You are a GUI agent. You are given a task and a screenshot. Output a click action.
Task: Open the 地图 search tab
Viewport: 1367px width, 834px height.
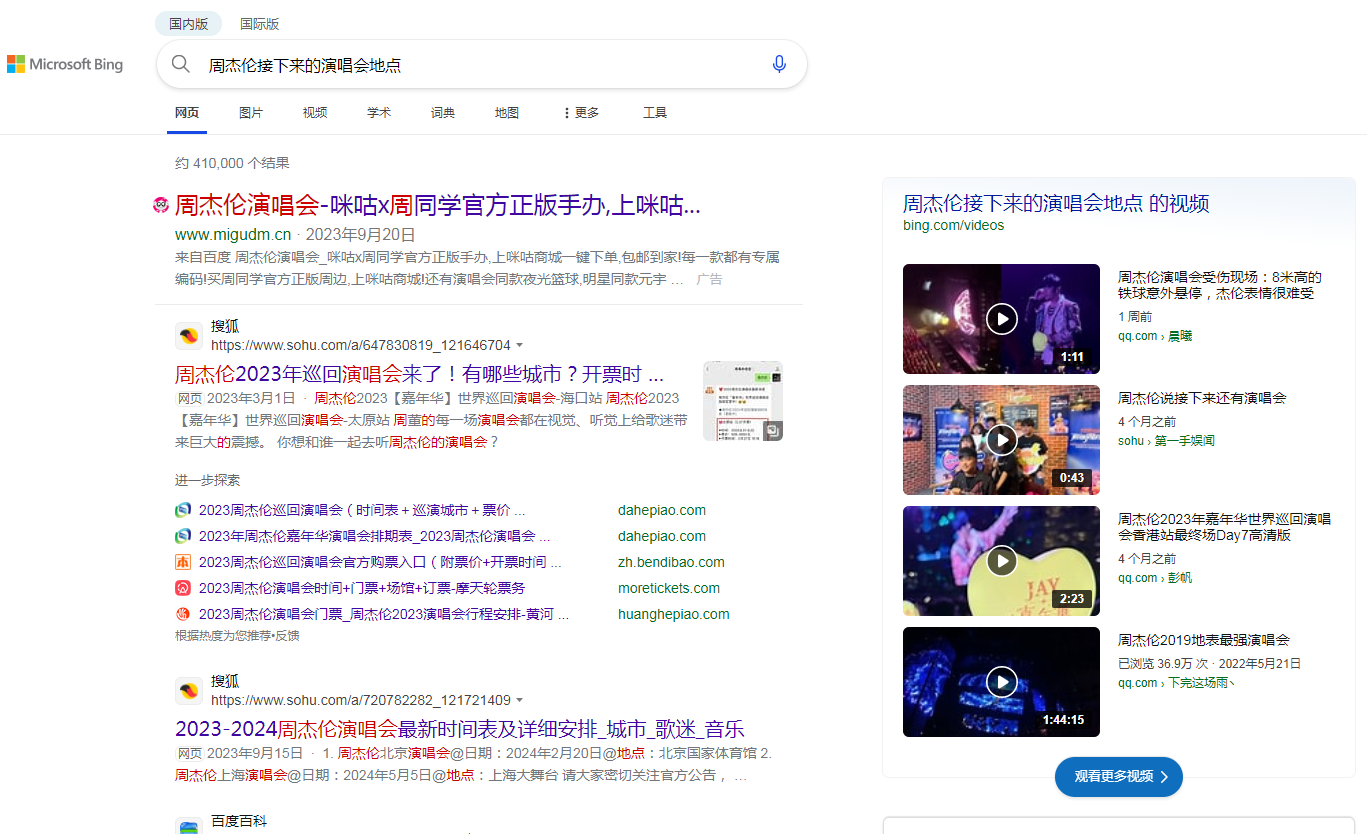click(x=506, y=112)
